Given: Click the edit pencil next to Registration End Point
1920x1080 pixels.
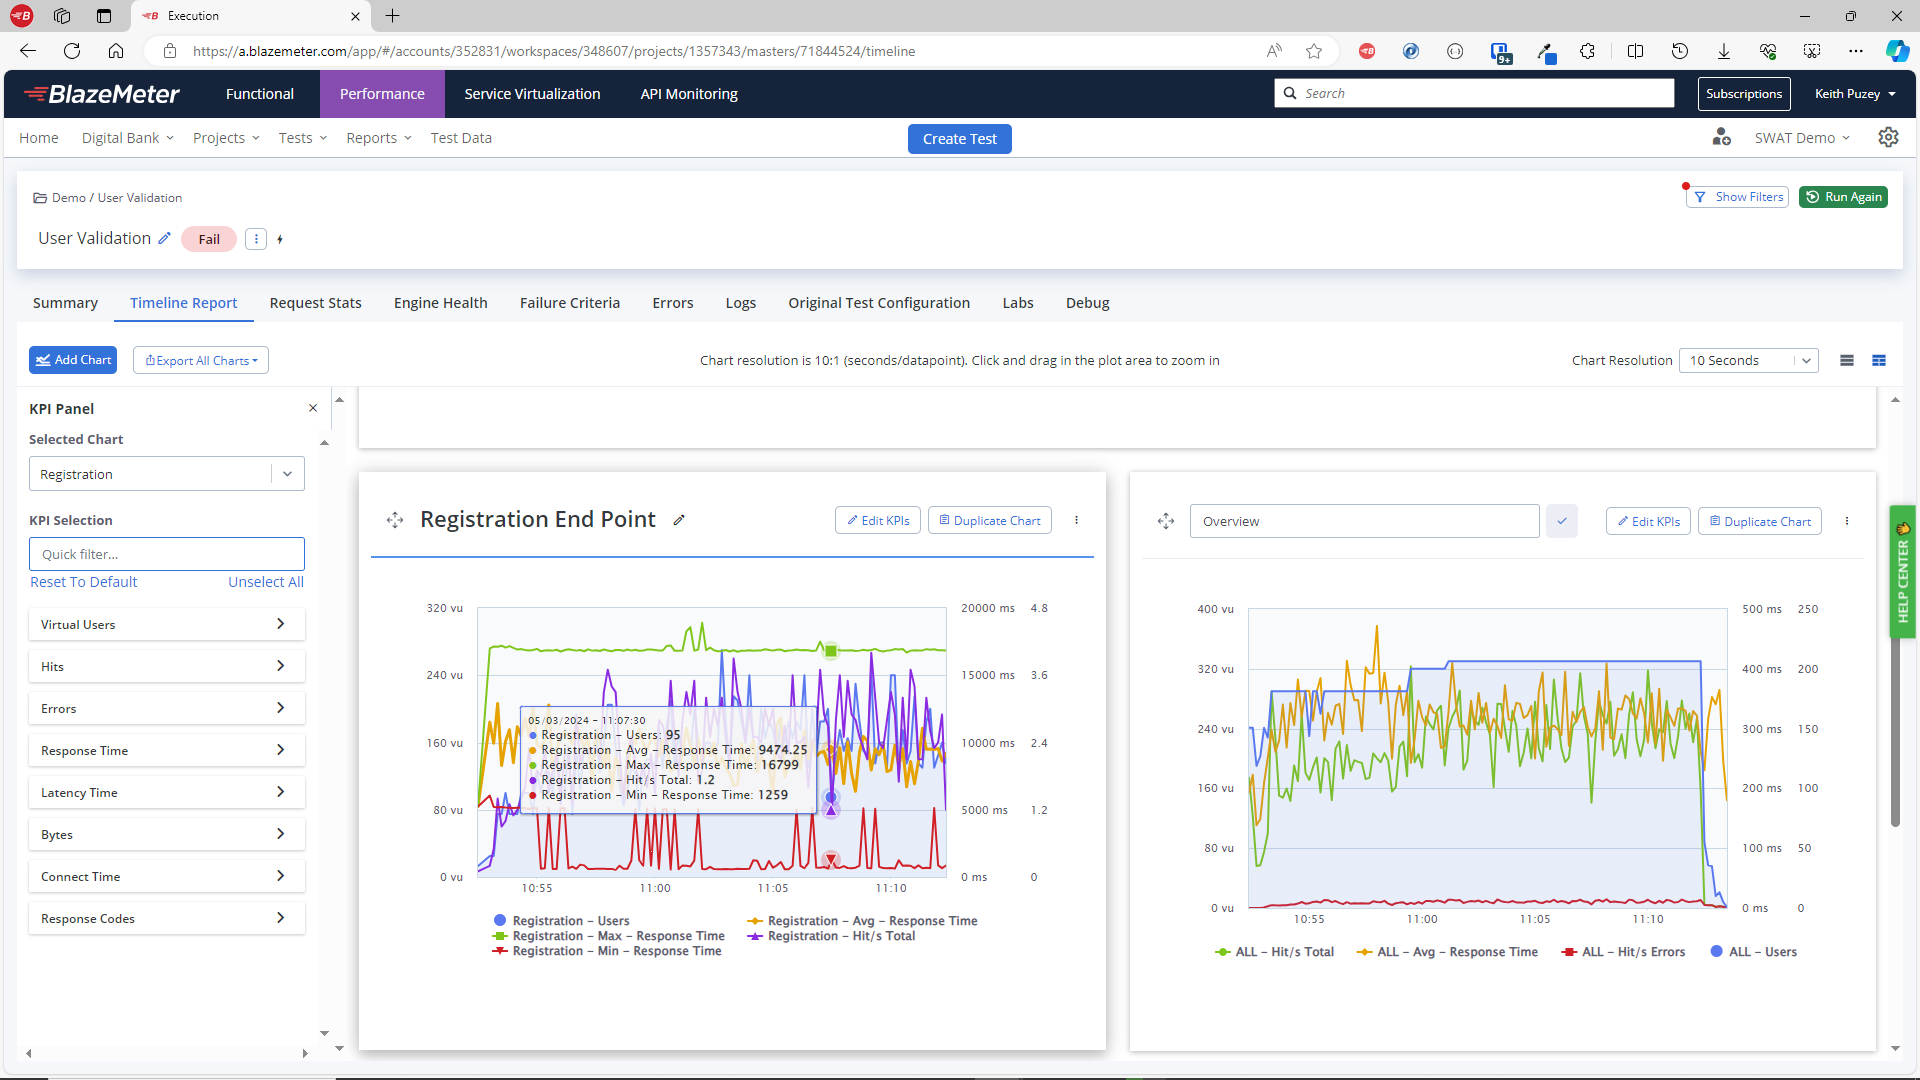Looking at the screenshot, I should click(x=679, y=520).
